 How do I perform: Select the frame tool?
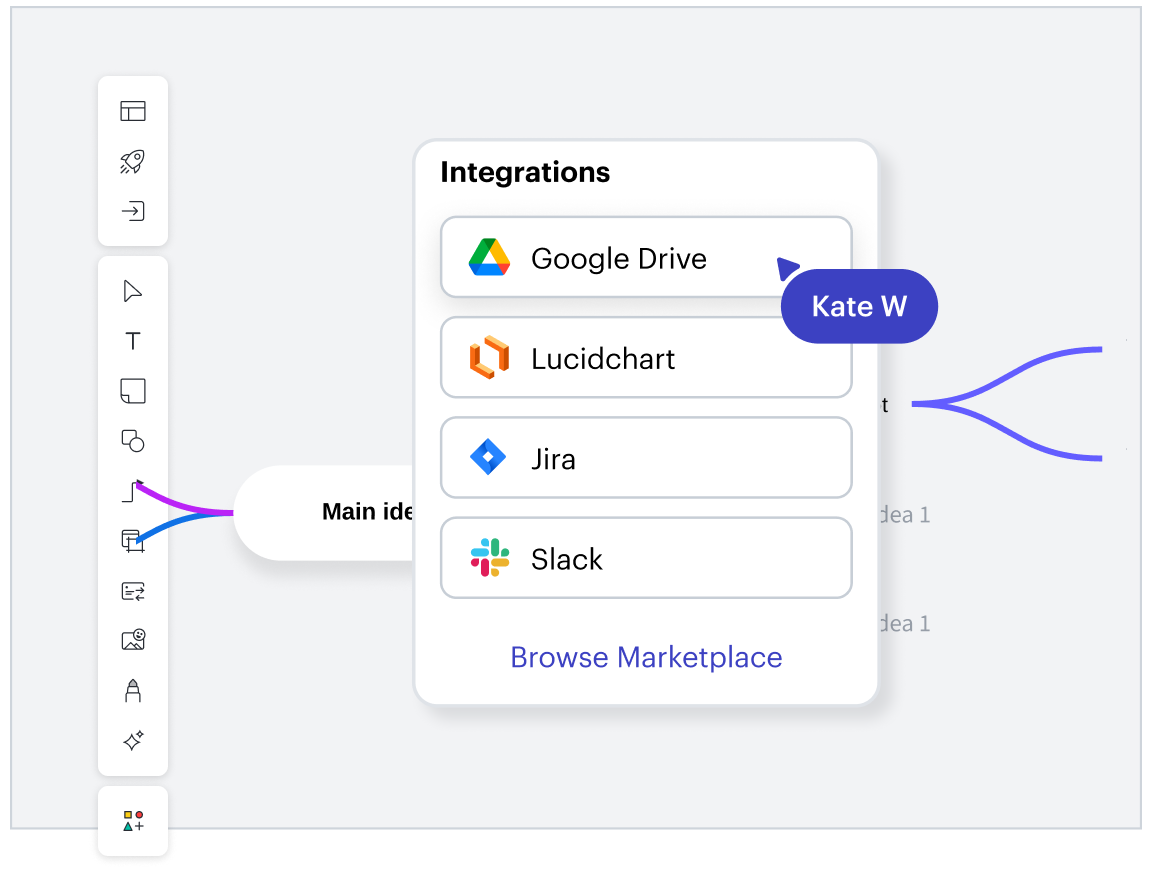pyautogui.click(x=132, y=541)
